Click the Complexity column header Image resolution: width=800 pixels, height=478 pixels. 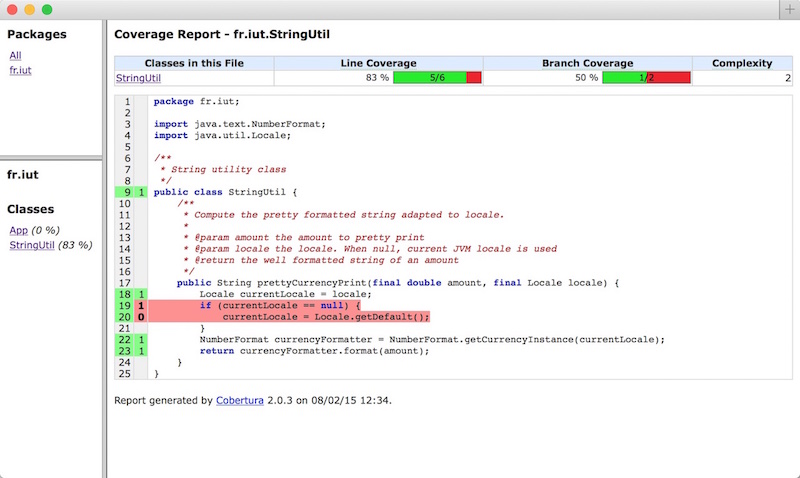coord(742,63)
